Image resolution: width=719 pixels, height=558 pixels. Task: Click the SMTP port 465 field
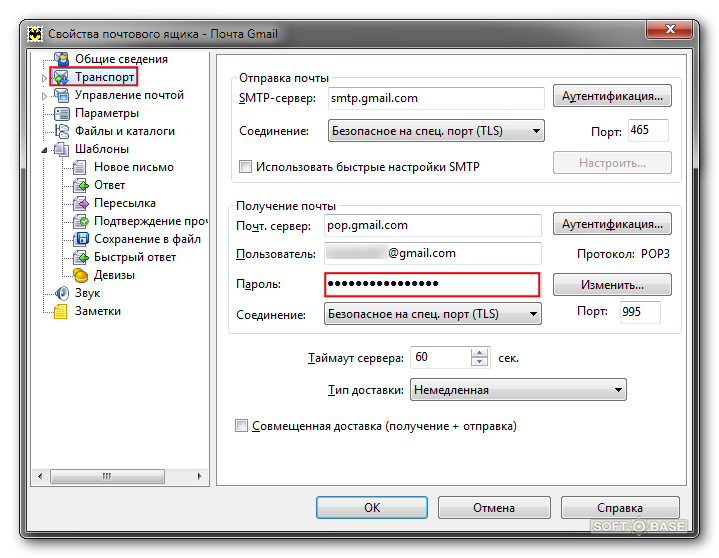click(x=648, y=130)
